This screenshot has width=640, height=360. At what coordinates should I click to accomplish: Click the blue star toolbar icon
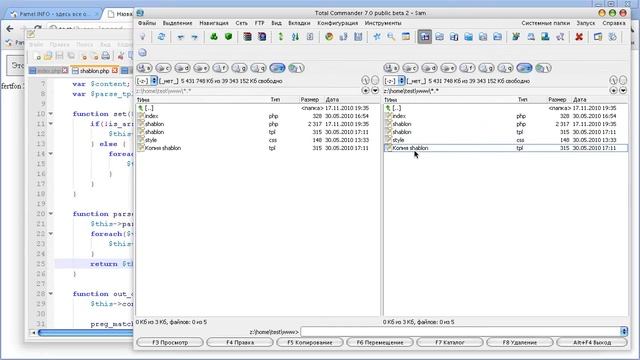(377, 37)
